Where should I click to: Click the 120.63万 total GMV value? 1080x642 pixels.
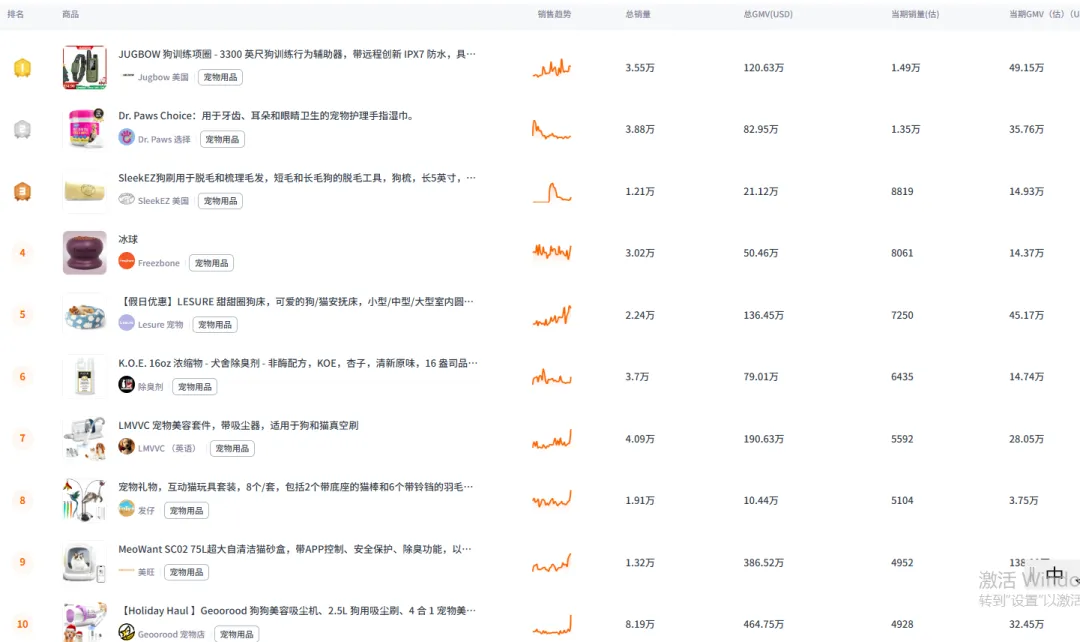click(x=763, y=68)
